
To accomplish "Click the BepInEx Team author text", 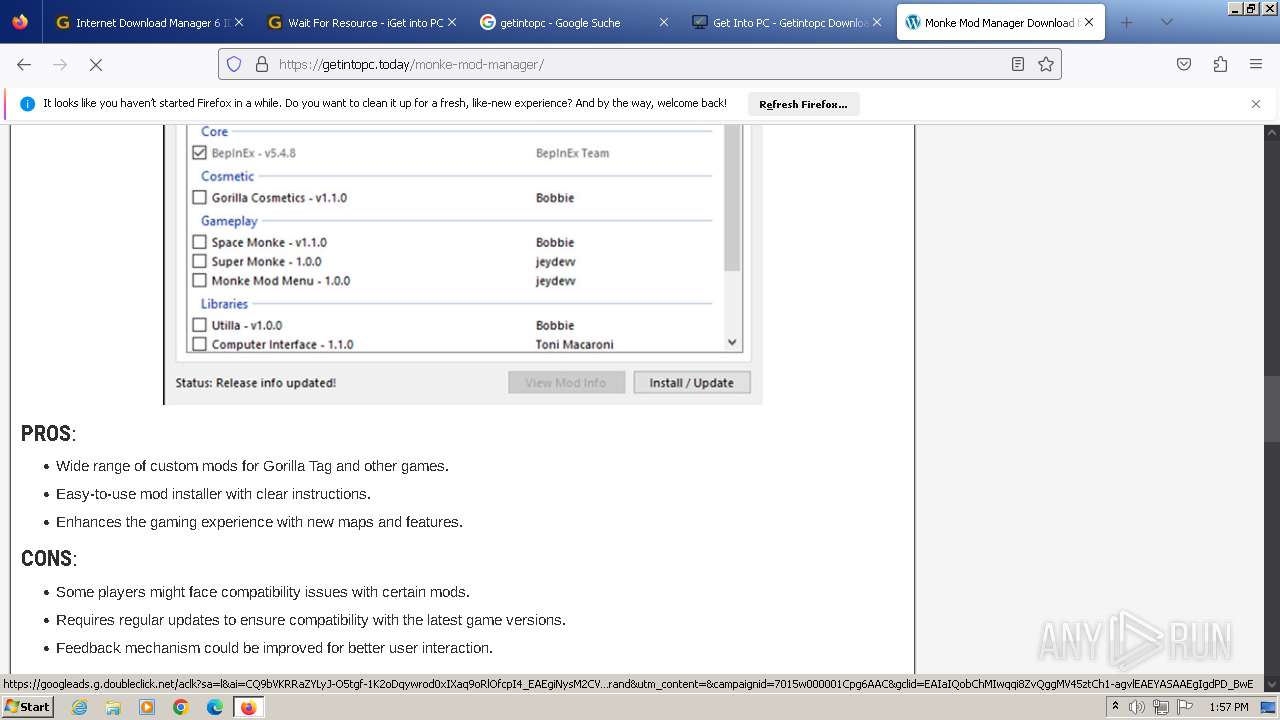I will 573,153.
